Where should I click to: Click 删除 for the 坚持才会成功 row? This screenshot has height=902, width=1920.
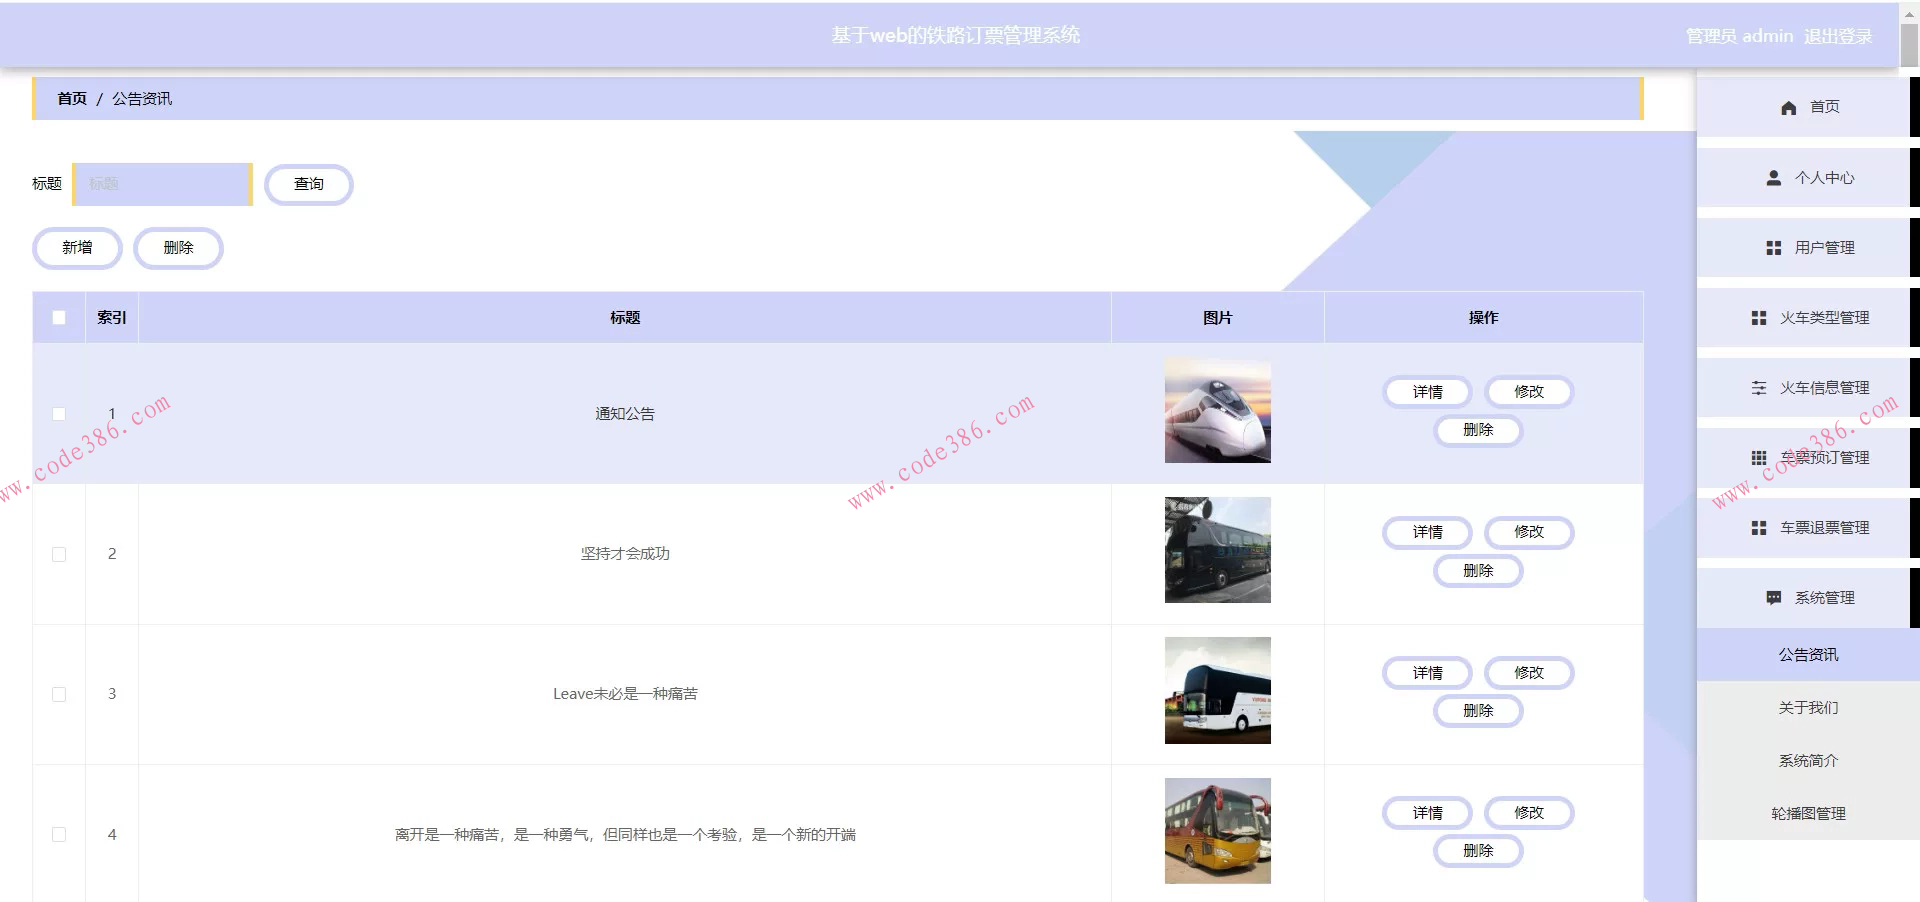[1478, 571]
